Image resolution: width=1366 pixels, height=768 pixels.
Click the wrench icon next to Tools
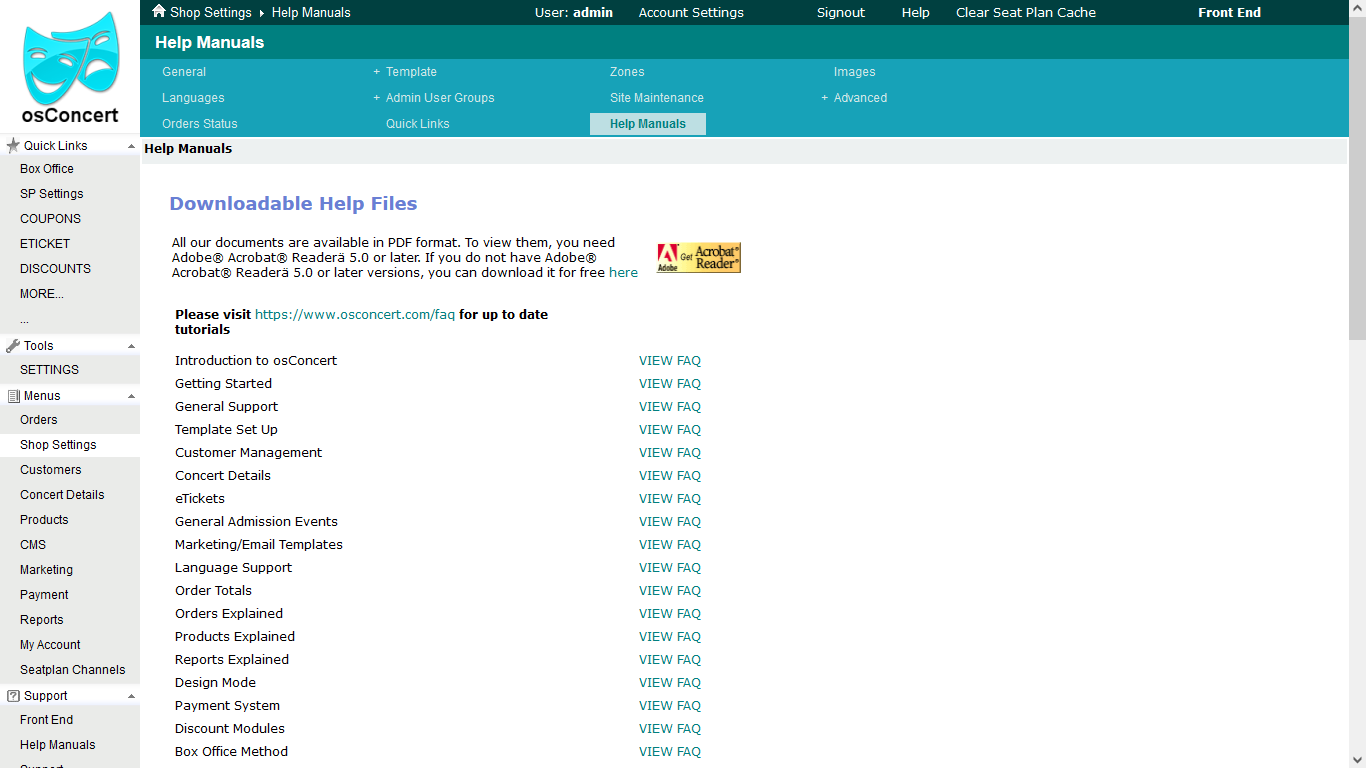(x=13, y=346)
